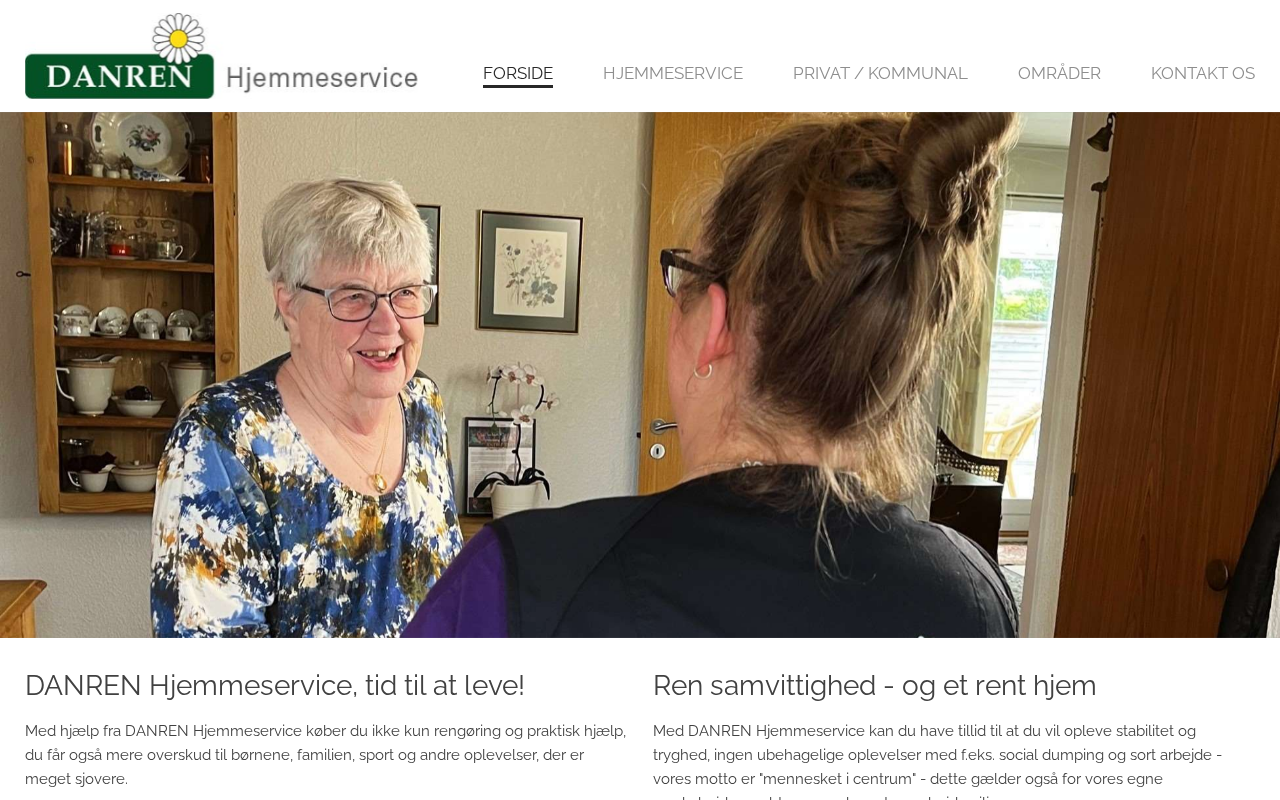Click the paragraph starting 'Med DANREN Hjemmeservice kan'

pyautogui.click(x=940, y=760)
